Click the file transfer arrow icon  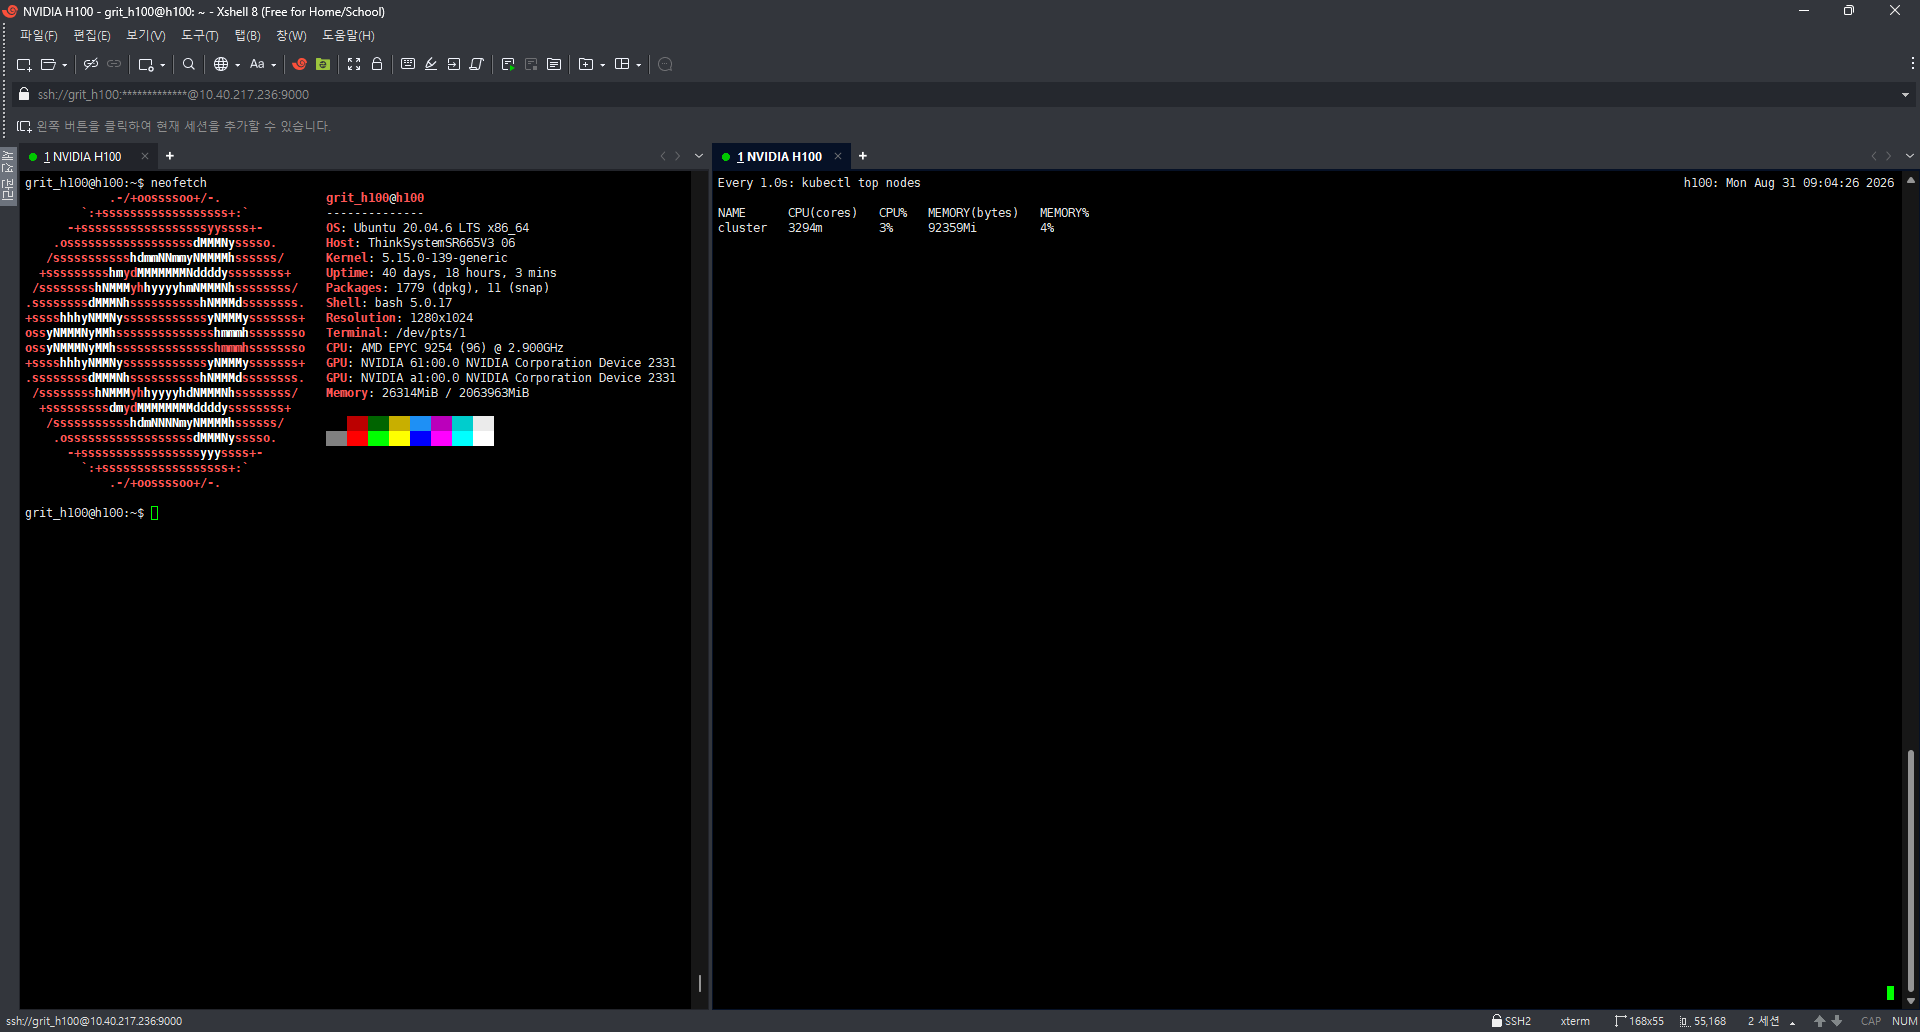point(454,64)
